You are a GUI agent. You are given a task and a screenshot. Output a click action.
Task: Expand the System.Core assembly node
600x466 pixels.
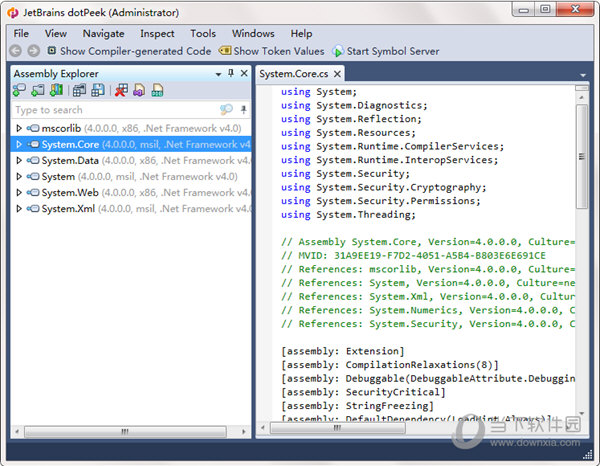coord(19,144)
